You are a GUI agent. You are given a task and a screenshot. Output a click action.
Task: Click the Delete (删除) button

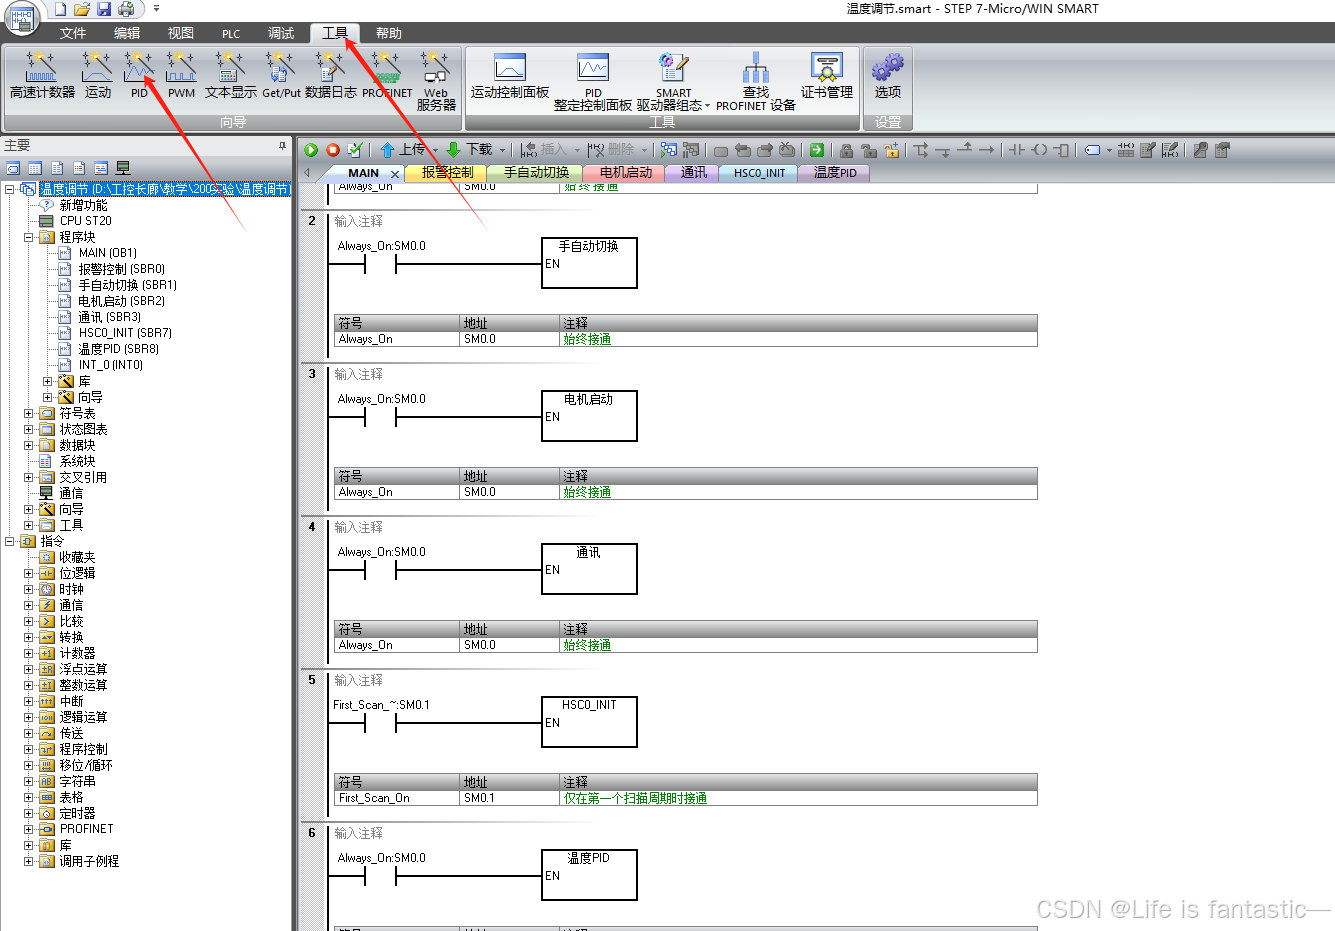coord(612,150)
